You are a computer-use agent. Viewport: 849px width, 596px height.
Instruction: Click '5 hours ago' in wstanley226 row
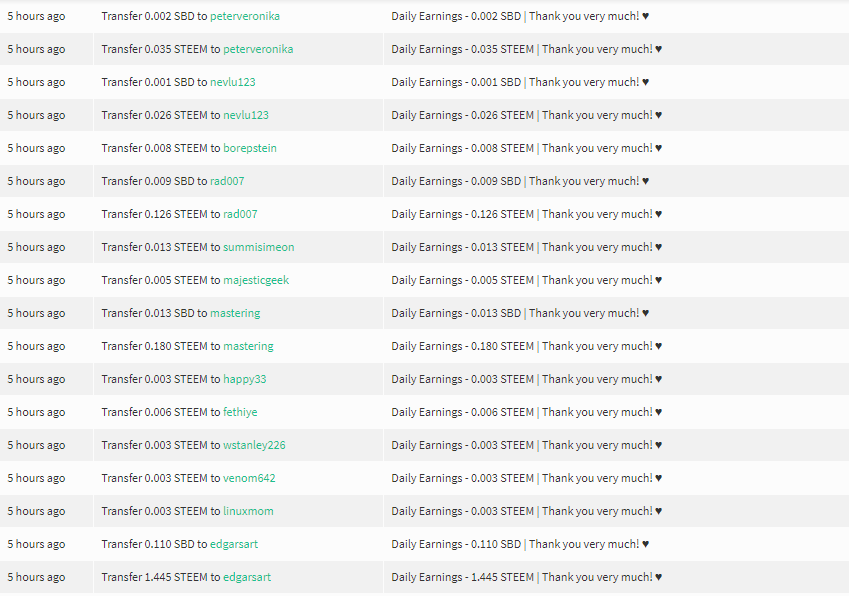coord(36,446)
